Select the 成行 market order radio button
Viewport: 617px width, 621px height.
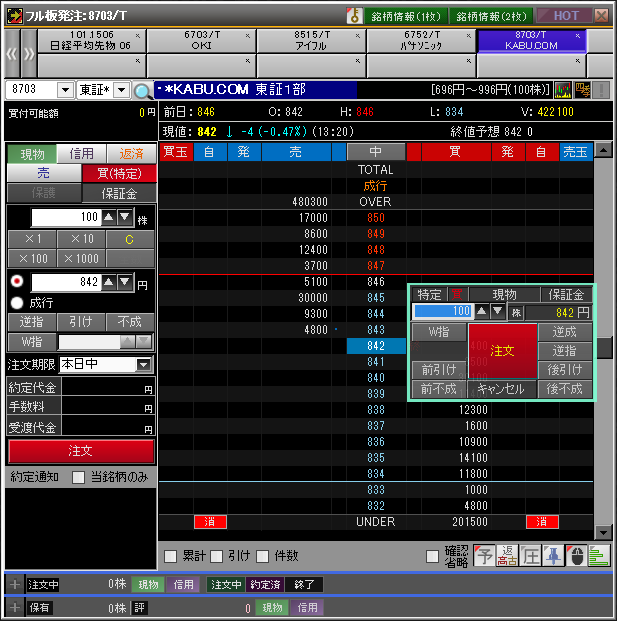[x=16, y=302]
